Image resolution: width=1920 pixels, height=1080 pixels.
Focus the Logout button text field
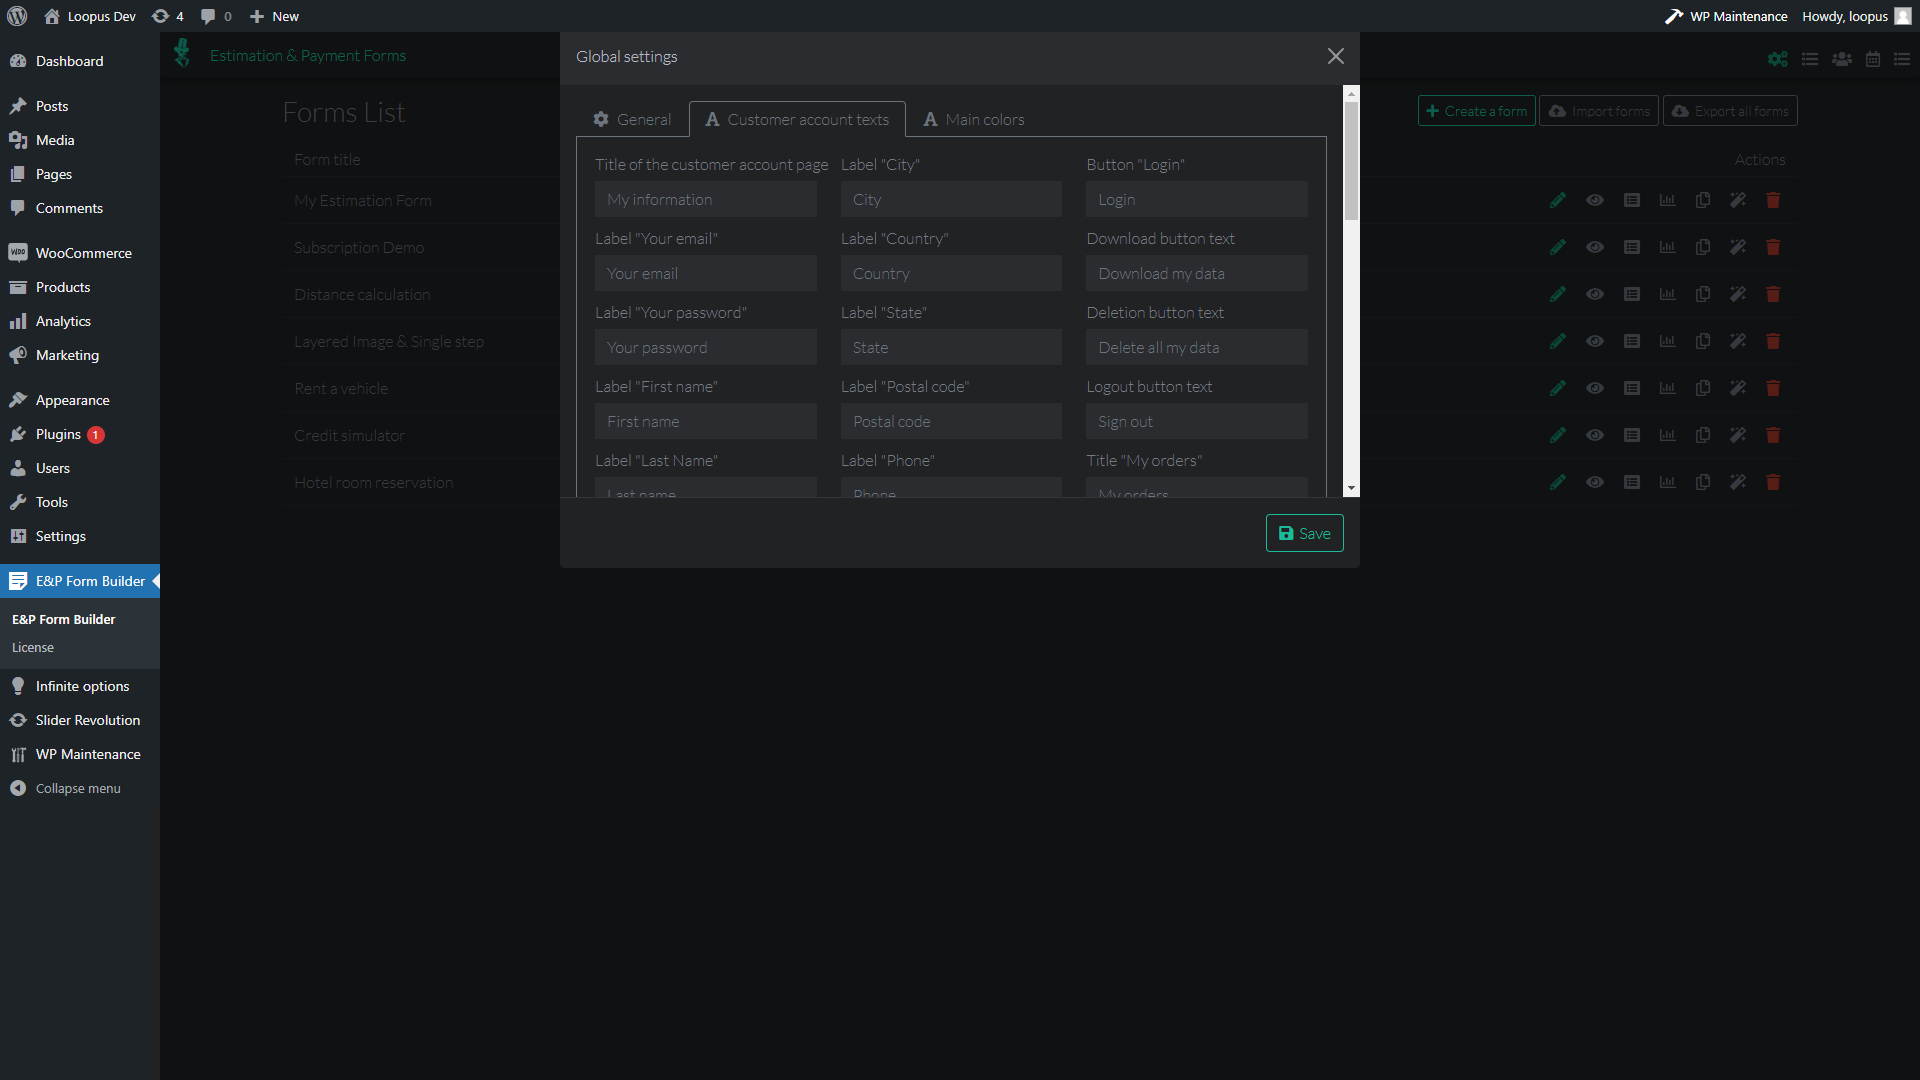click(x=1196, y=422)
